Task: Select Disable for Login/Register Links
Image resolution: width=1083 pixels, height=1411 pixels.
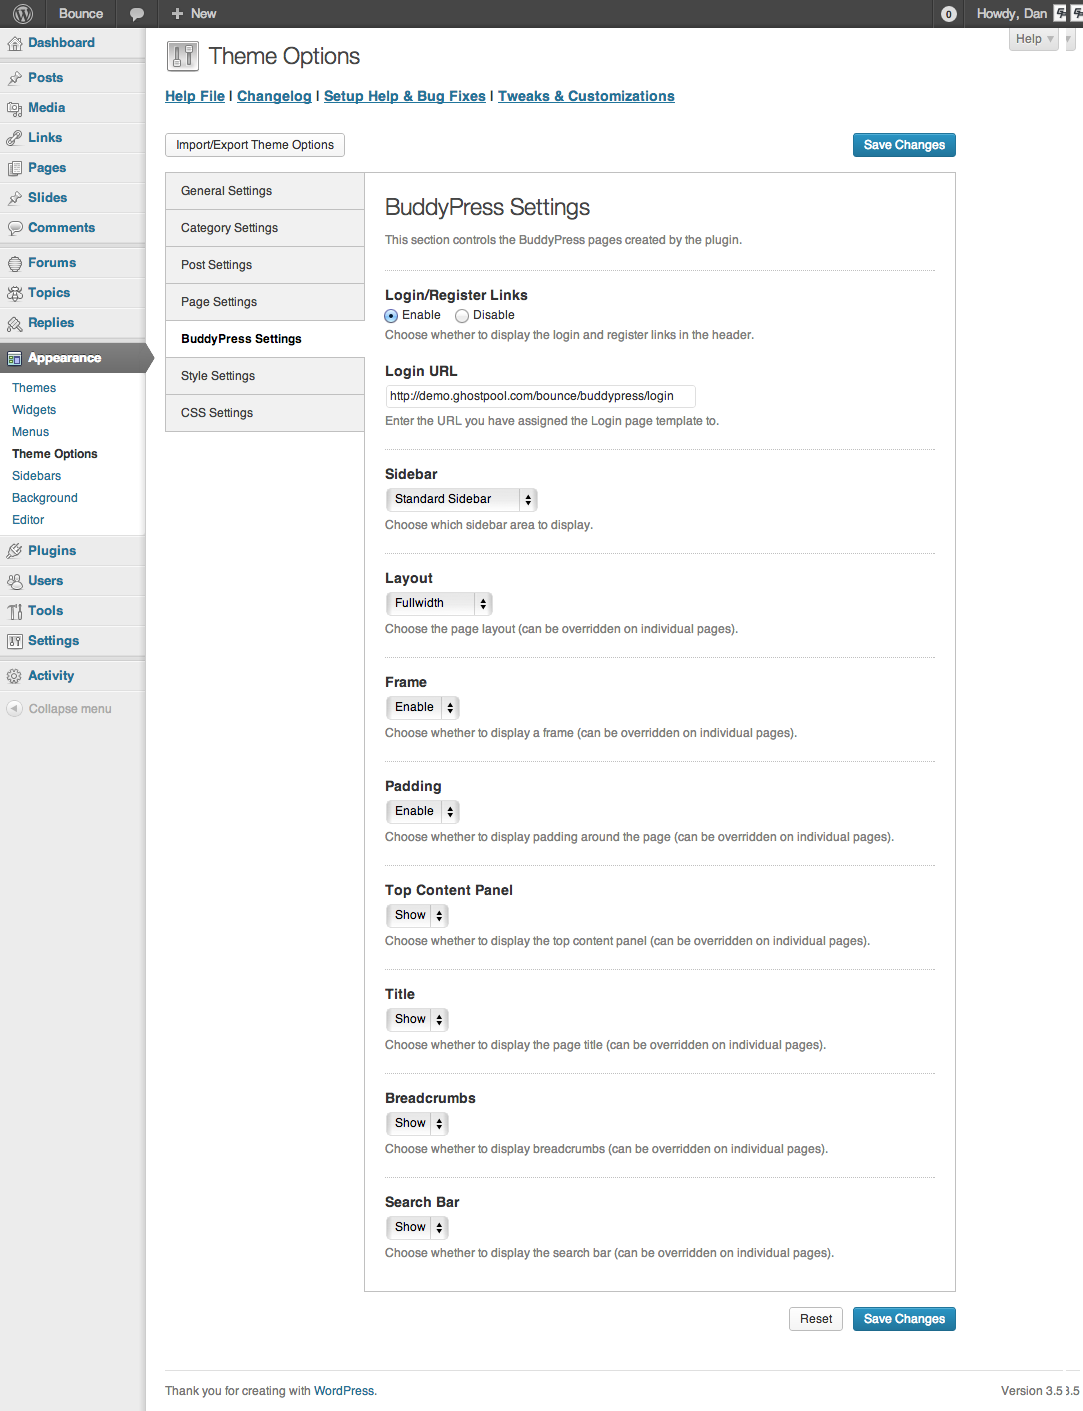Action: point(462,316)
